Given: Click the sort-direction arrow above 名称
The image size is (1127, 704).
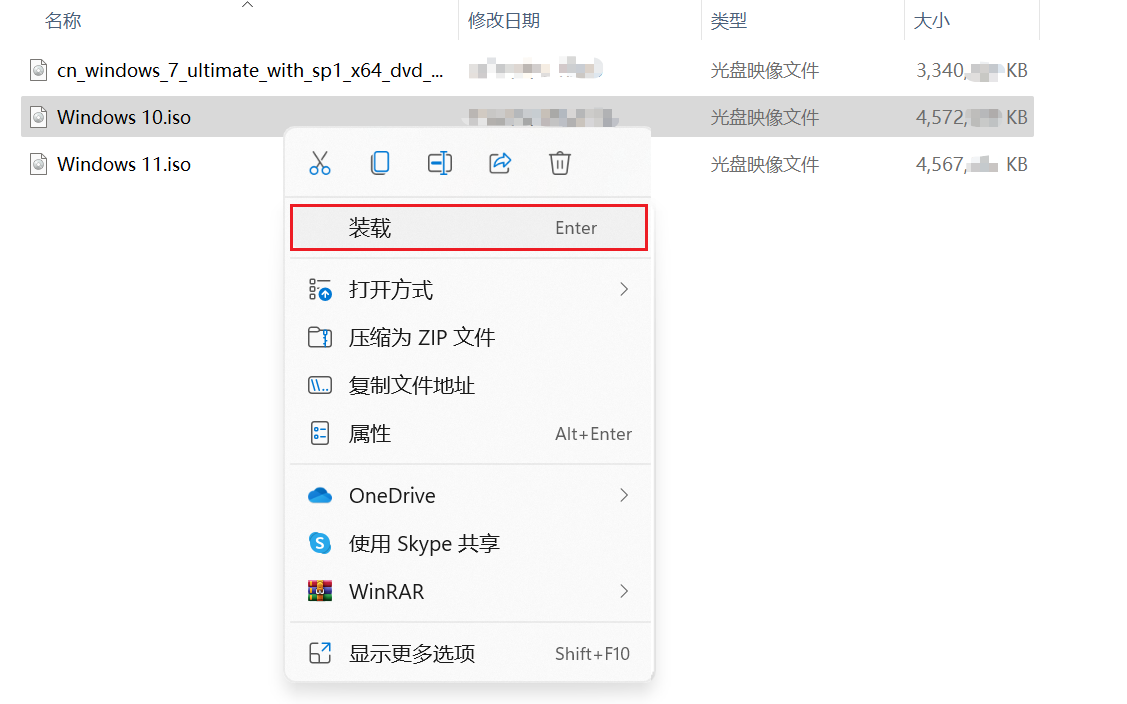Looking at the screenshot, I should click(x=247, y=4).
